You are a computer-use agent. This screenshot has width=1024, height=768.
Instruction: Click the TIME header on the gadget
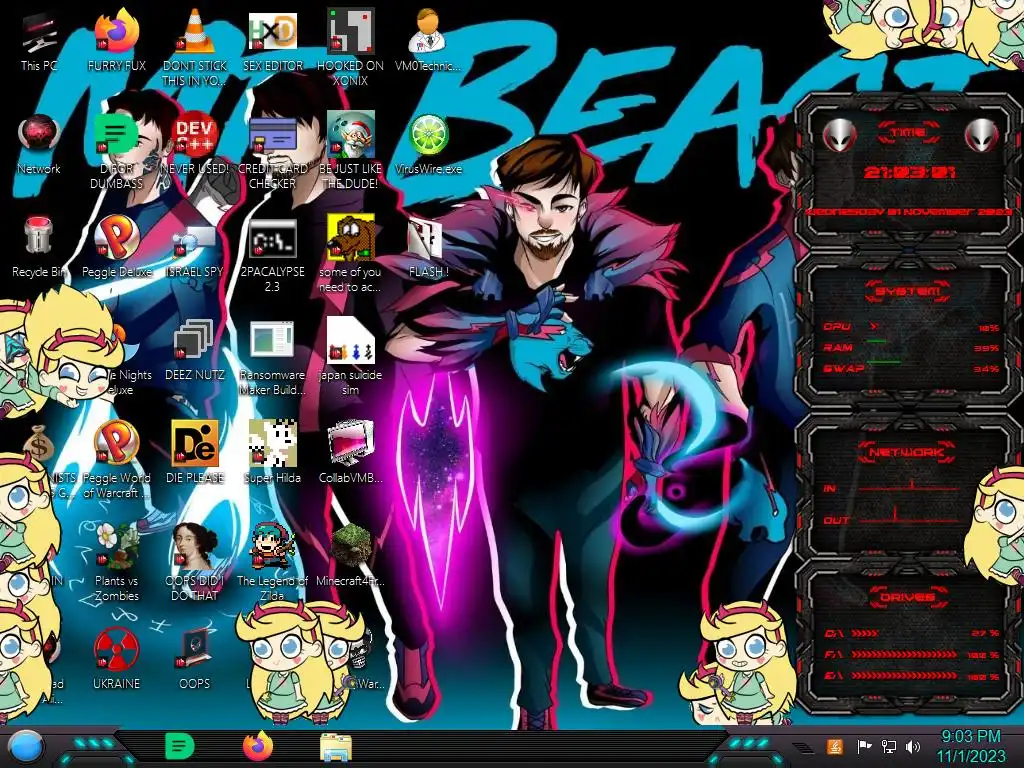click(908, 133)
